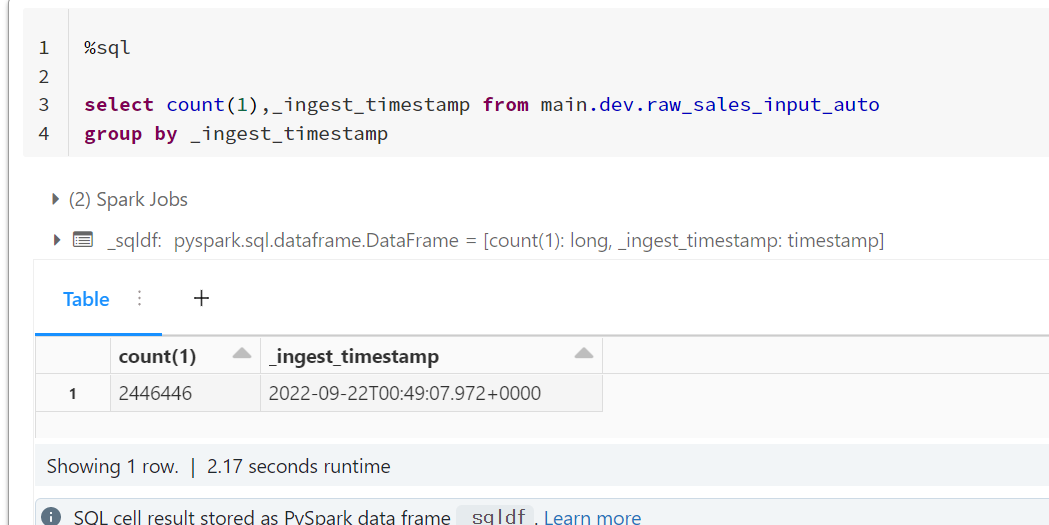Place cursor on the group by code line
This screenshot has height=525, width=1049.
(236, 134)
